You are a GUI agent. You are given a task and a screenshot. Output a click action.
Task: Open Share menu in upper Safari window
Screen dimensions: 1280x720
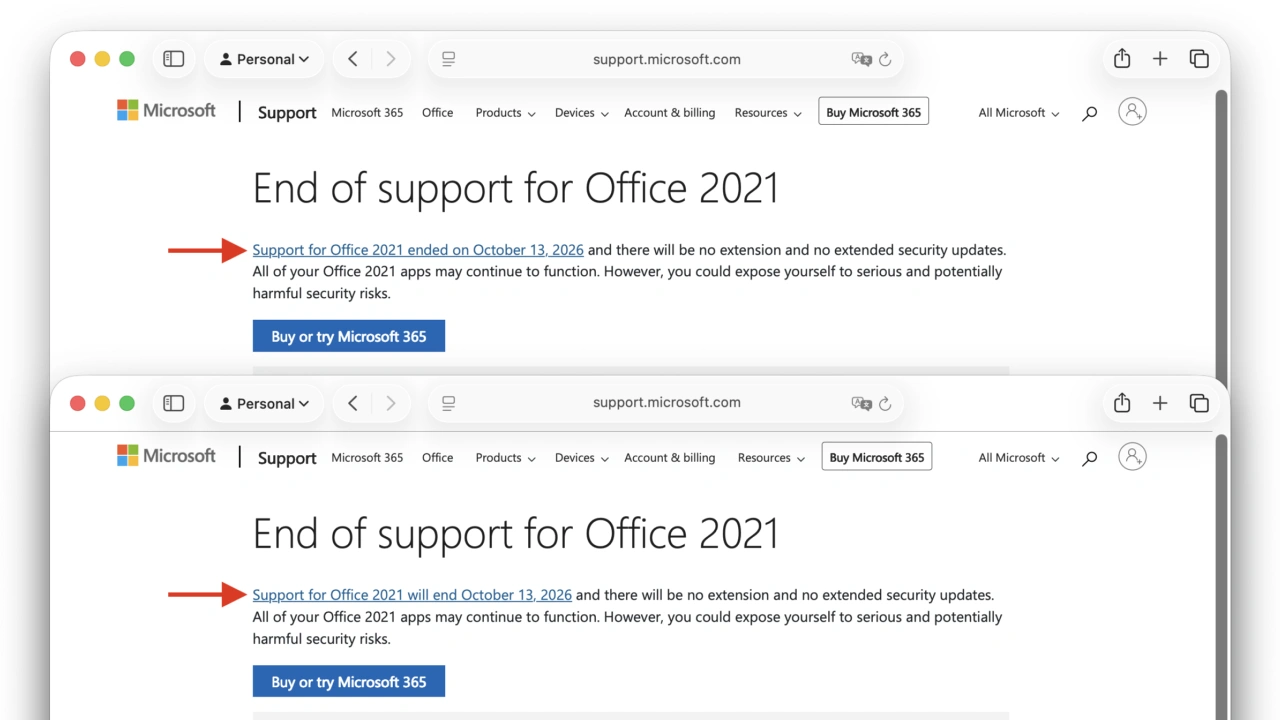tap(1122, 58)
